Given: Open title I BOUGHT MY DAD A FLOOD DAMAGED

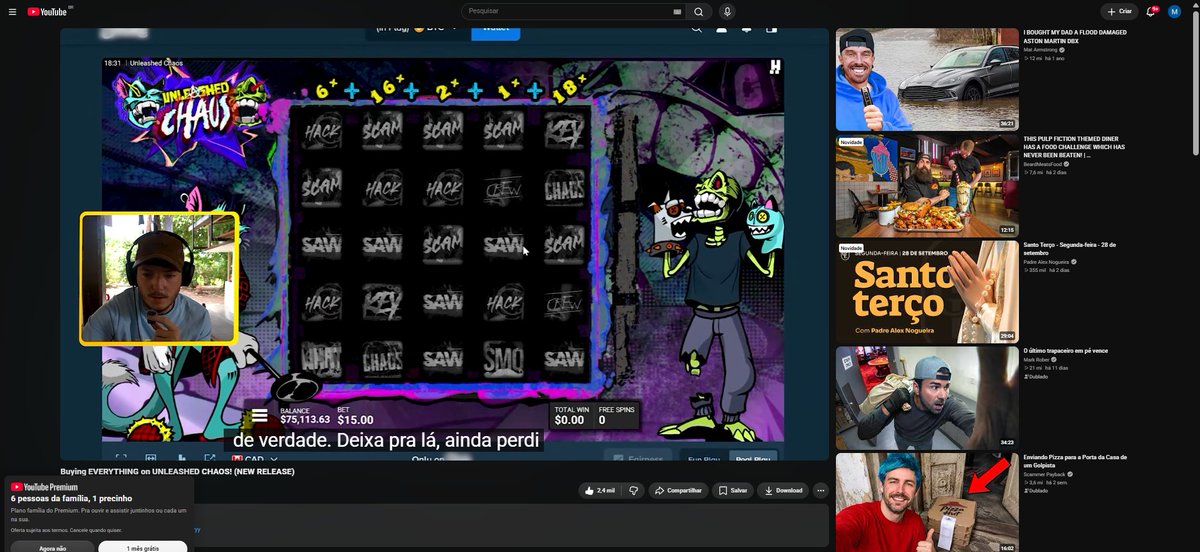Looking at the screenshot, I should [1075, 38].
